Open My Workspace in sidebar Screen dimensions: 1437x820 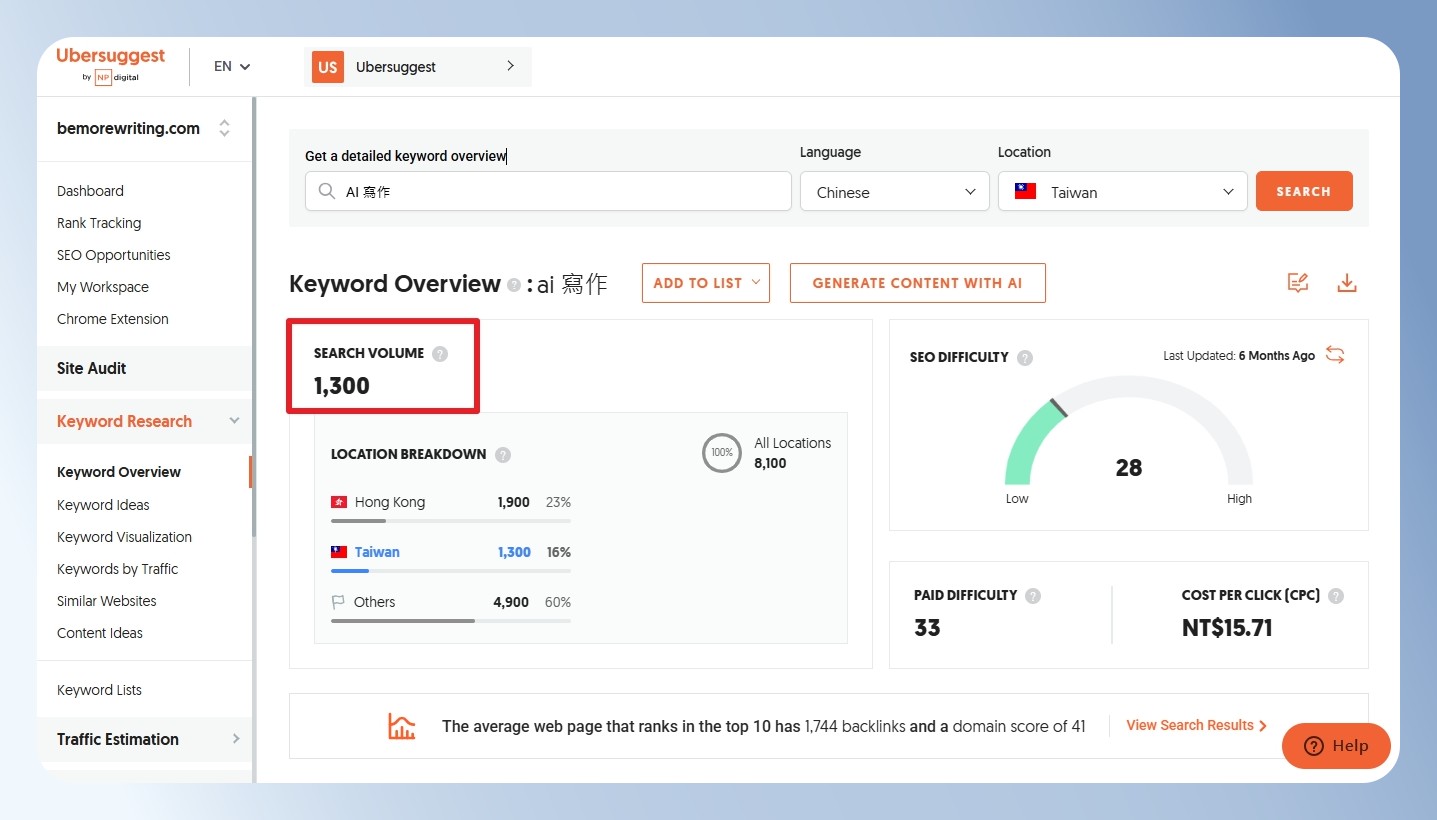coord(103,287)
